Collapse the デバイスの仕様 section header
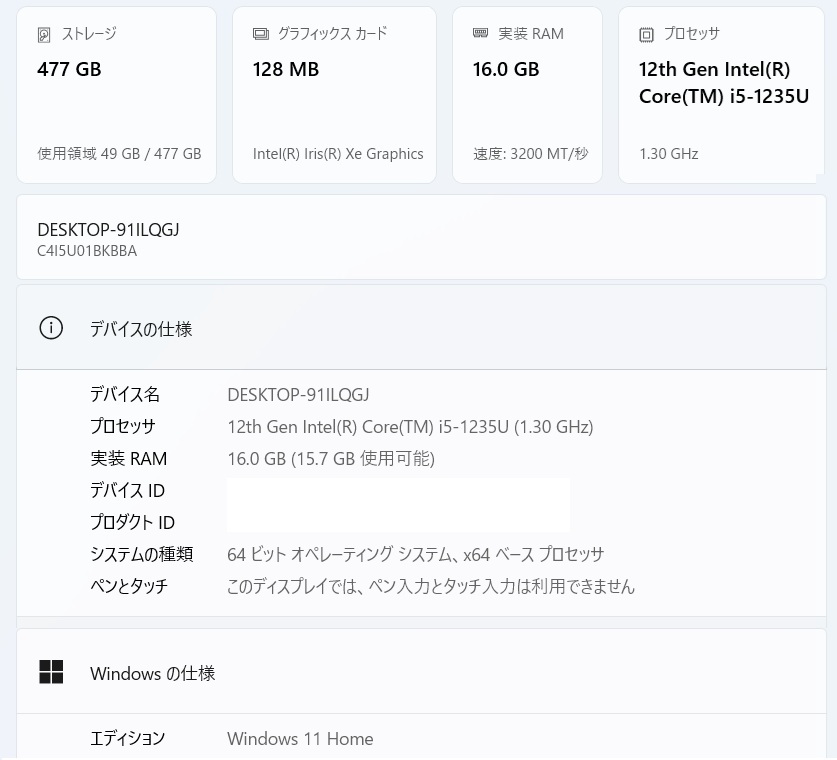Viewport: 837px width, 760px height. click(421, 327)
